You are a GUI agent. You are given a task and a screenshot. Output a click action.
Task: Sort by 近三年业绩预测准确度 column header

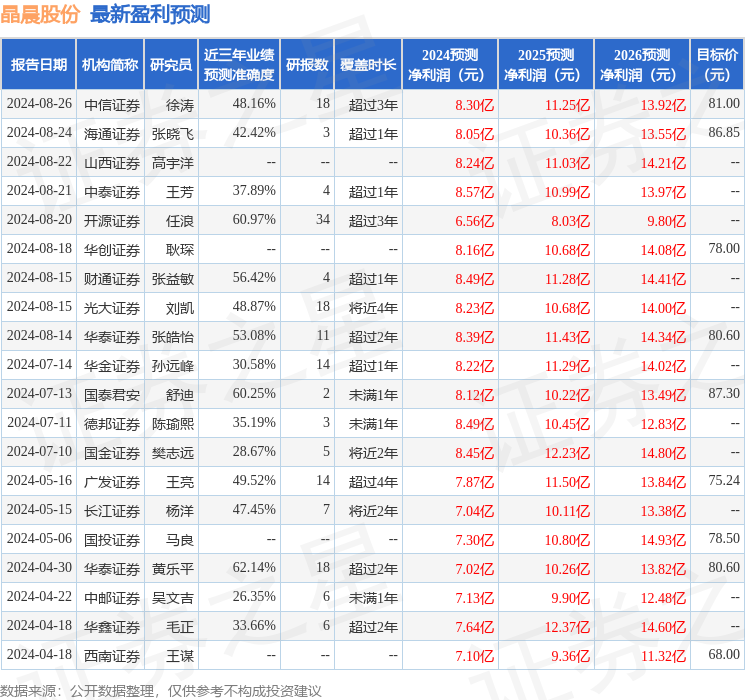coord(238,65)
